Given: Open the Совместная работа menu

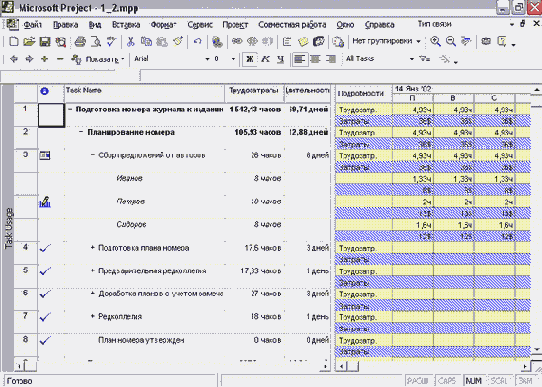Looking at the screenshot, I should (x=292, y=25).
